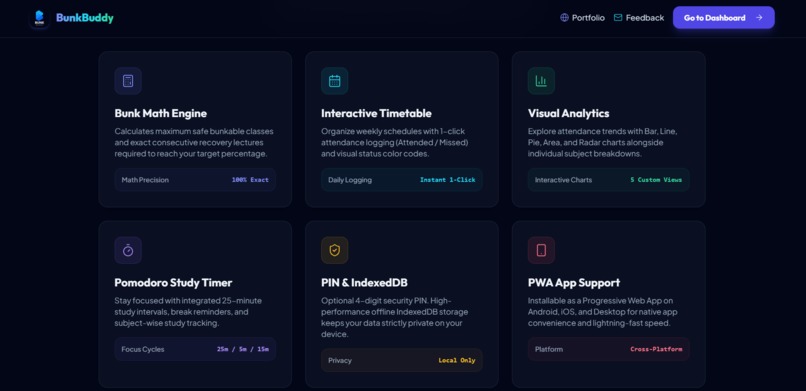Click the envelope icon beside Feedback
Viewport: 806px width, 391px height.
[618, 17]
